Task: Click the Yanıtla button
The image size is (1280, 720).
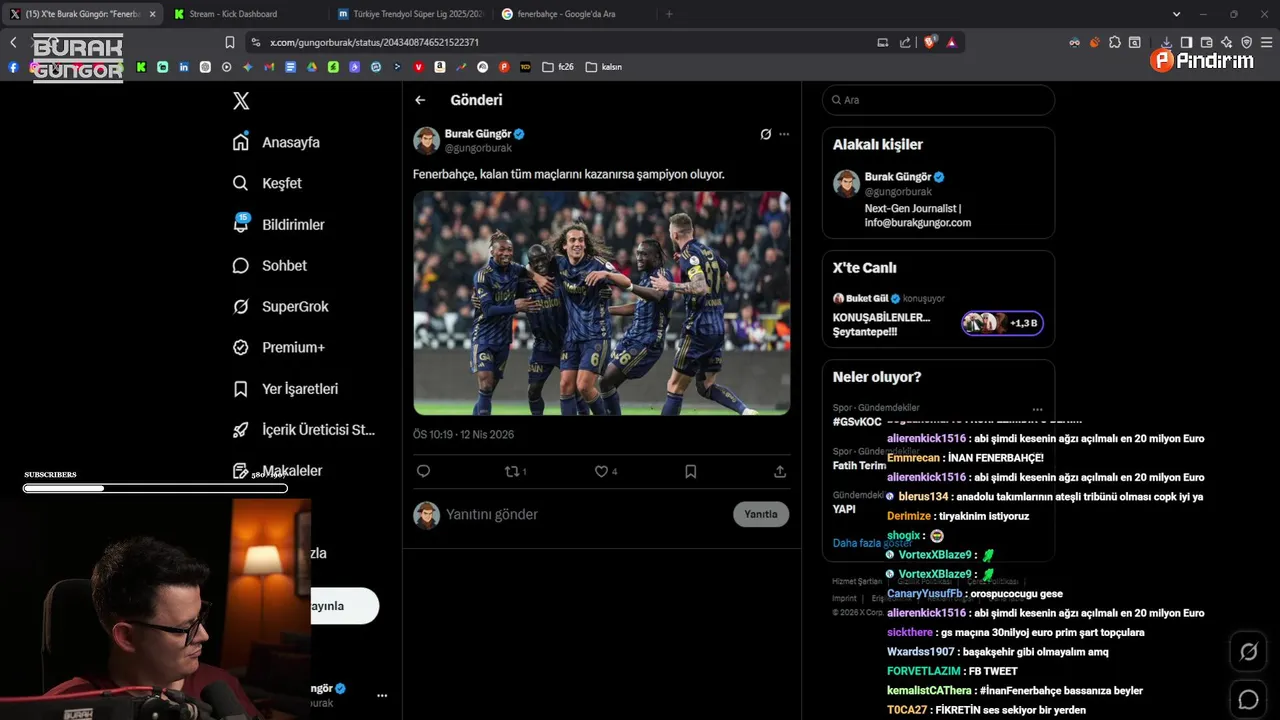Action: [x=761, y=514]
